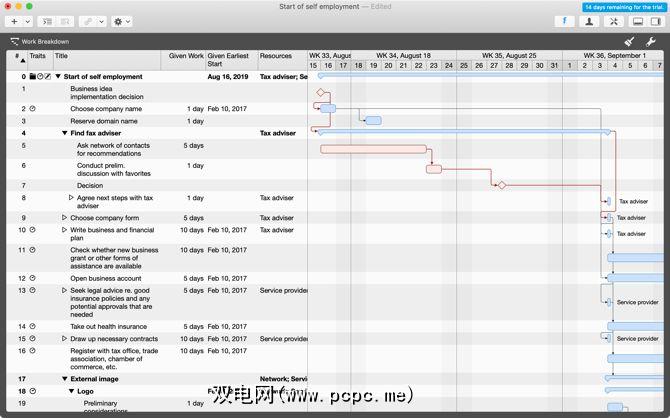Click clock trait icon for Choose company name
The height and width of the screenshot is (418, 670).
(32, 109)
